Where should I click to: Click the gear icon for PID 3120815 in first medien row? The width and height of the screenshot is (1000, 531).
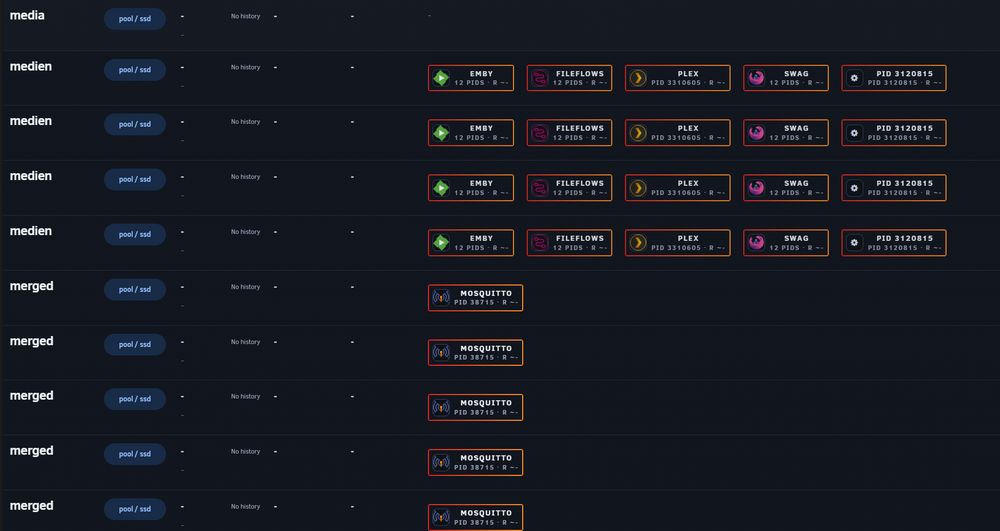pos(854,78)
